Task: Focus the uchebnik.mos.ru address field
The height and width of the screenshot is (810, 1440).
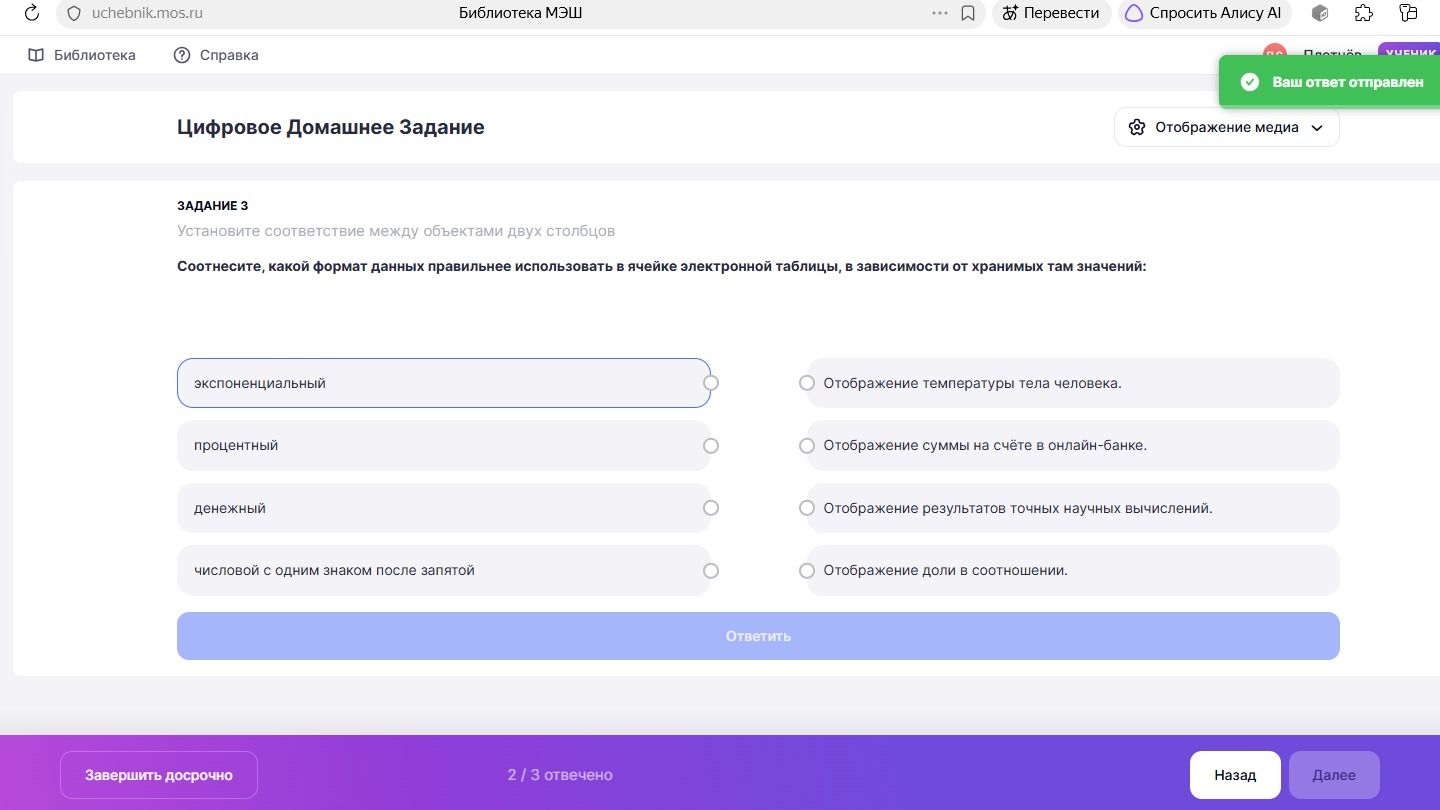Action: tap(147, 13)
